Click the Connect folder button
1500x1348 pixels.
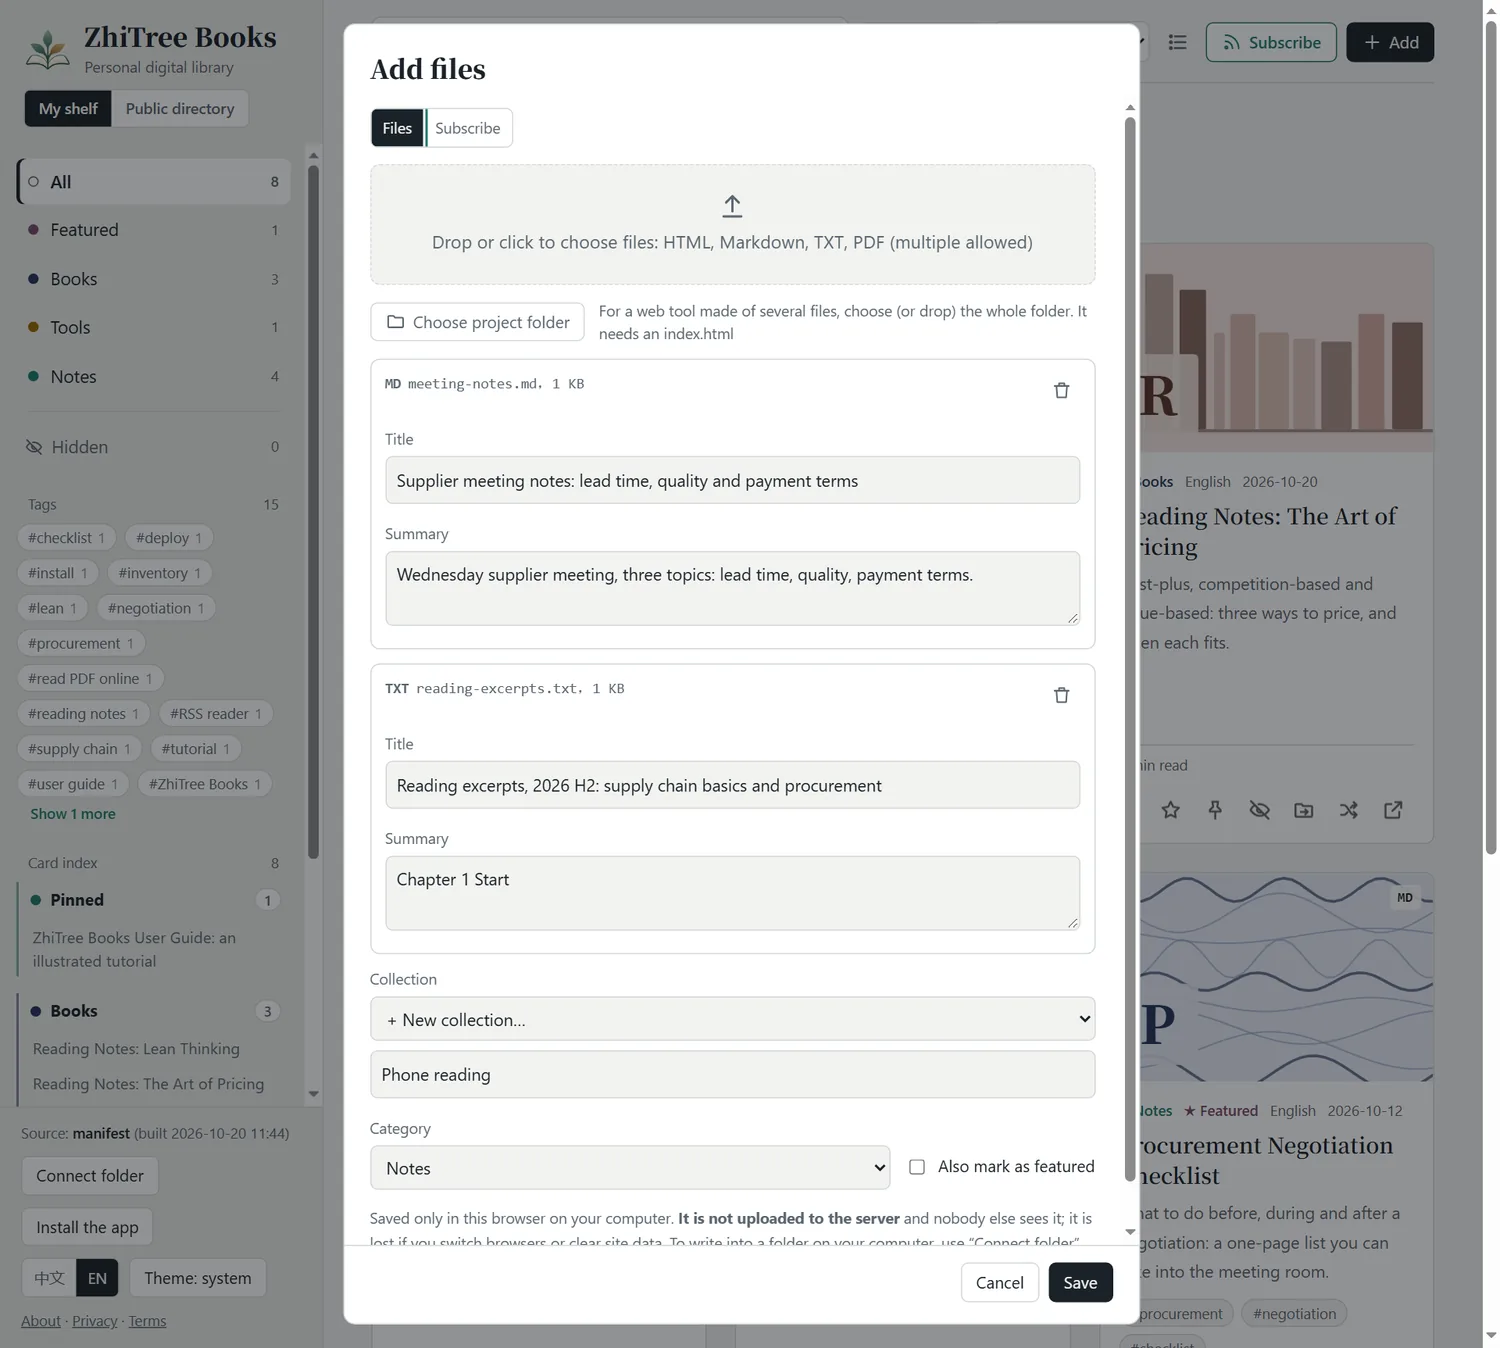(x=90, y=1176)
